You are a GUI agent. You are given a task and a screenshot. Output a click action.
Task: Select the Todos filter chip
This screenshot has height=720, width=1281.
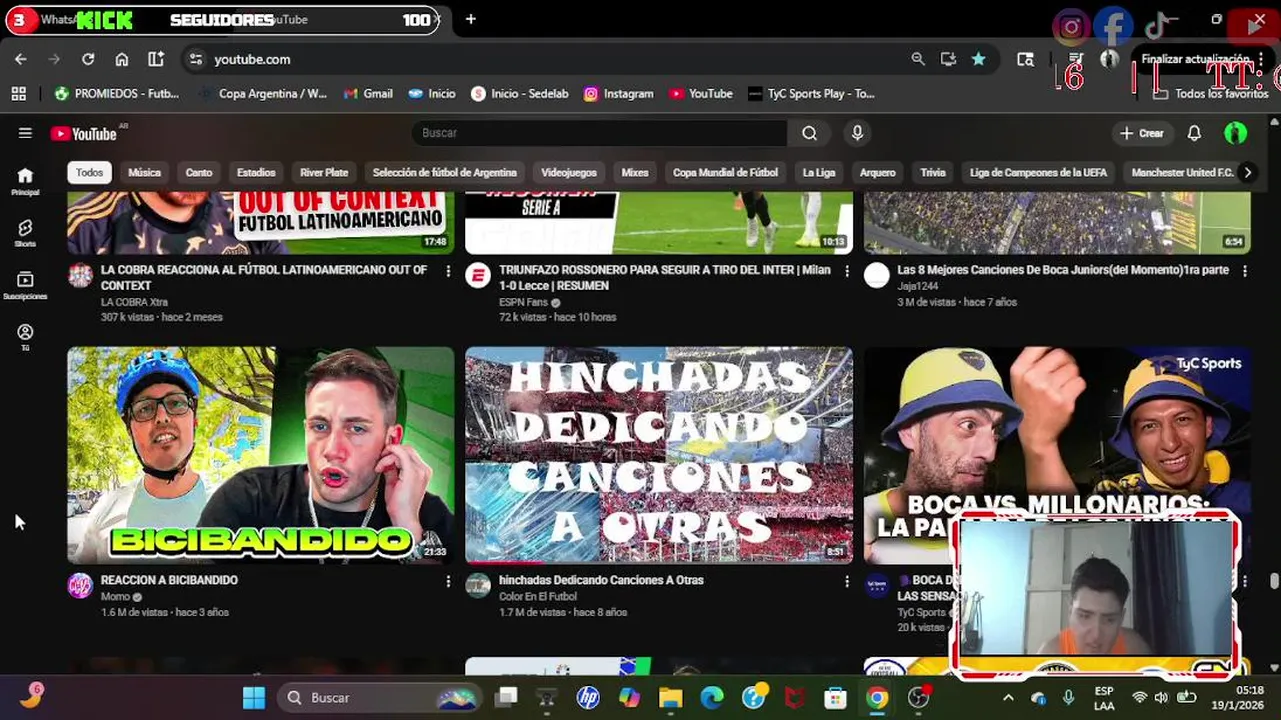(89, 172)
